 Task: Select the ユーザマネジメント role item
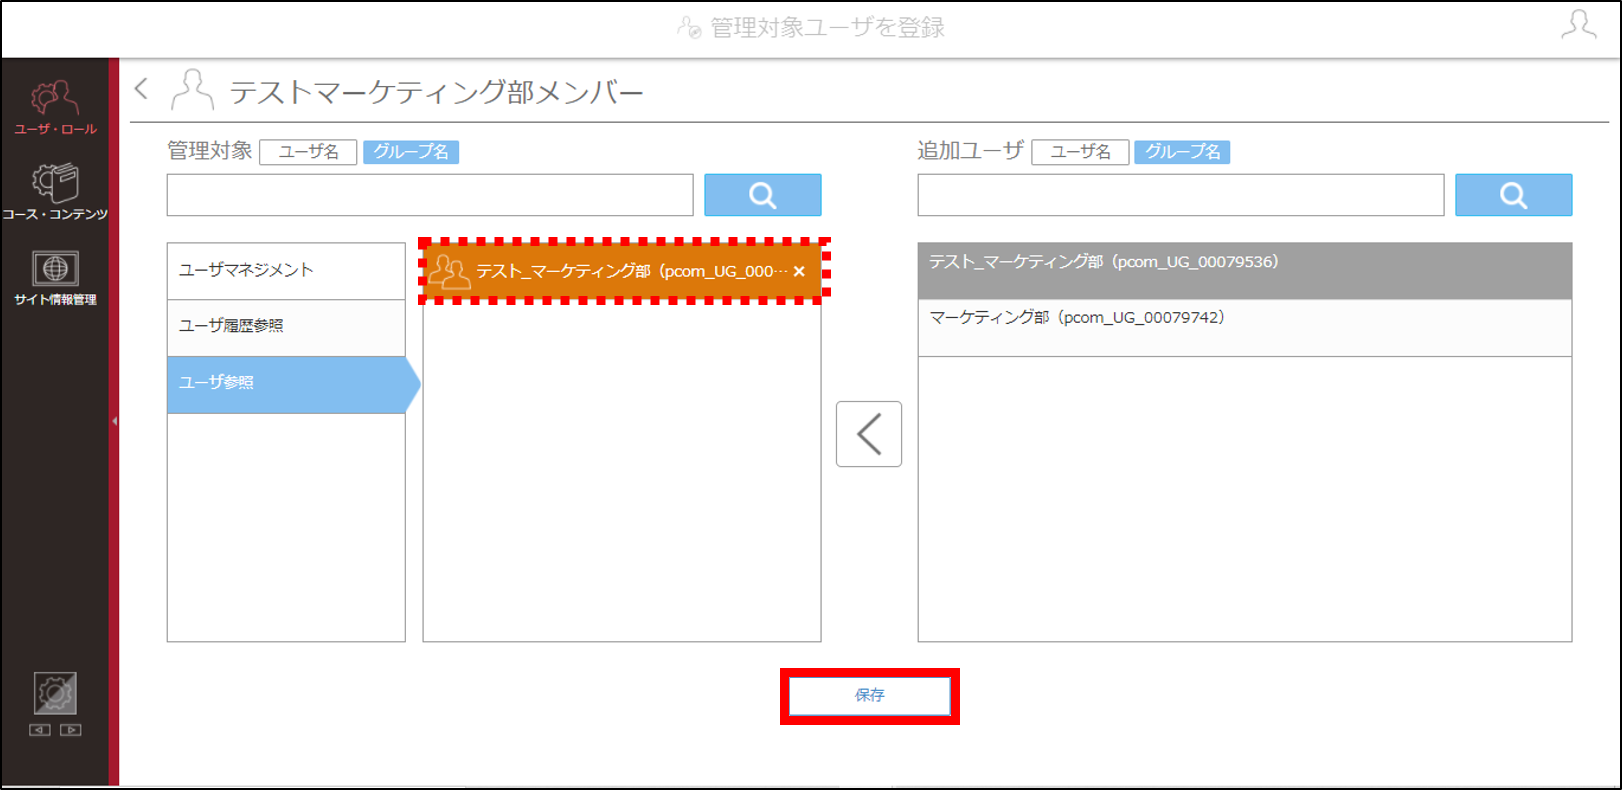(286, 271)
